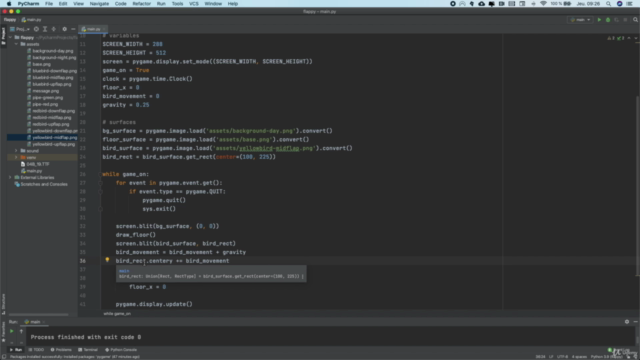Open the VCS menu

click(x=194, y=4)
